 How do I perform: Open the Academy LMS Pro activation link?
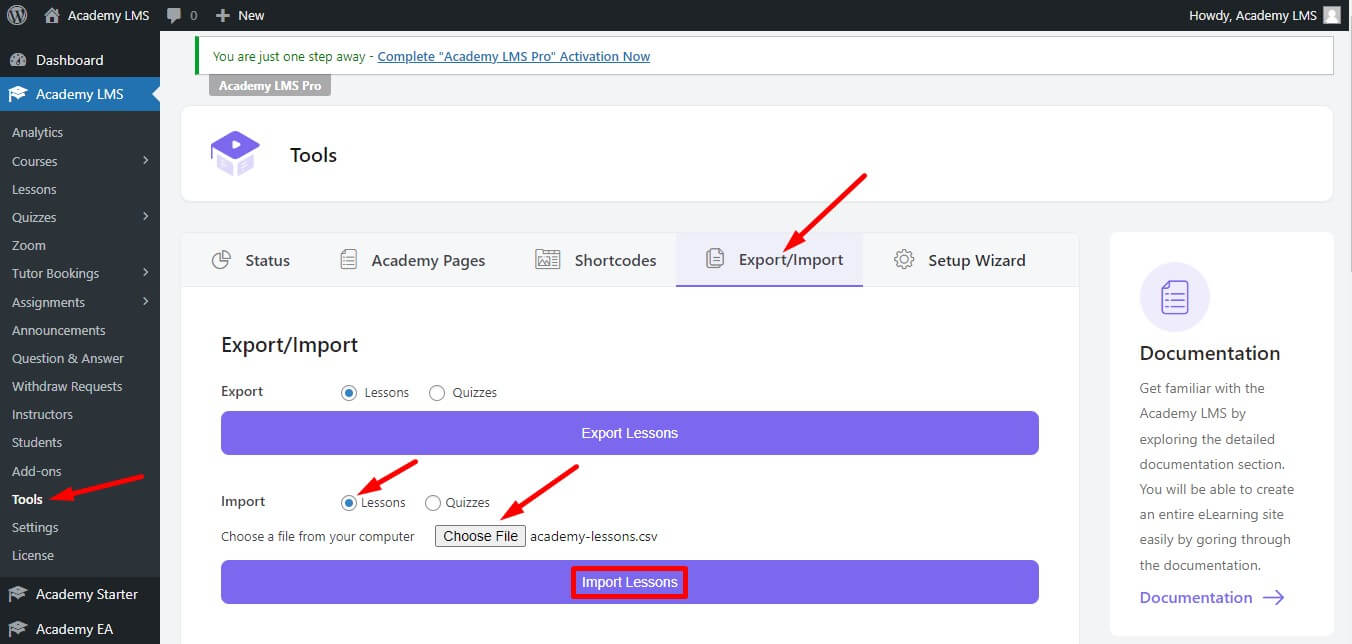click(x=513, y=56)
